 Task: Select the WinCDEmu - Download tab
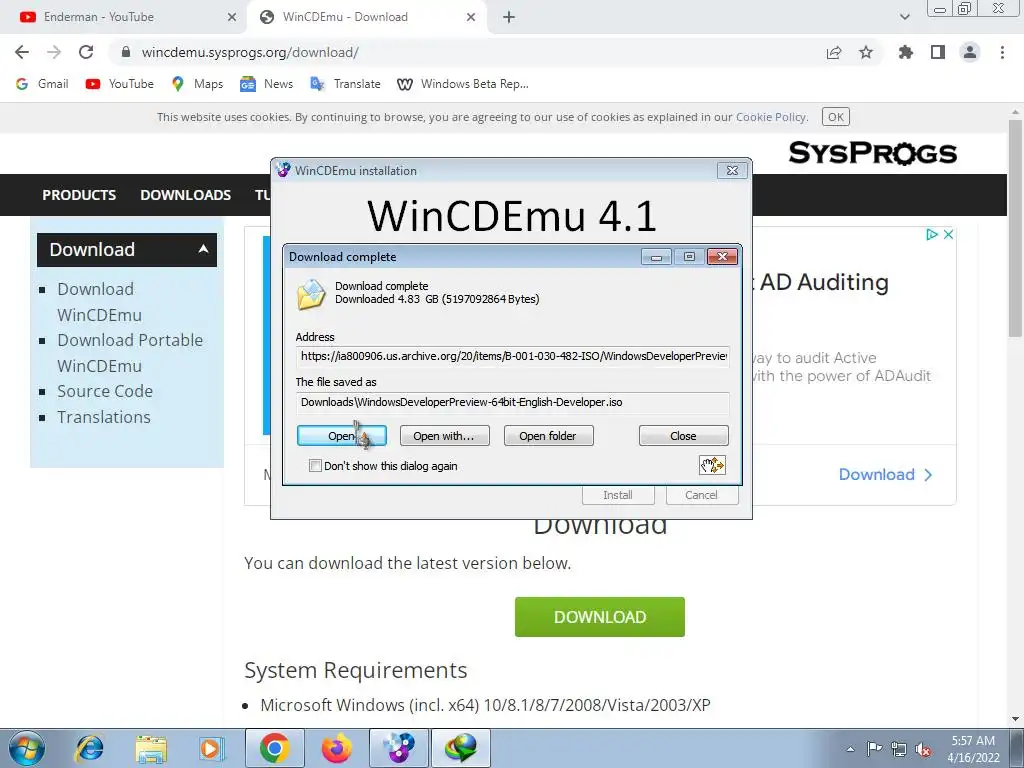[366, 17]
